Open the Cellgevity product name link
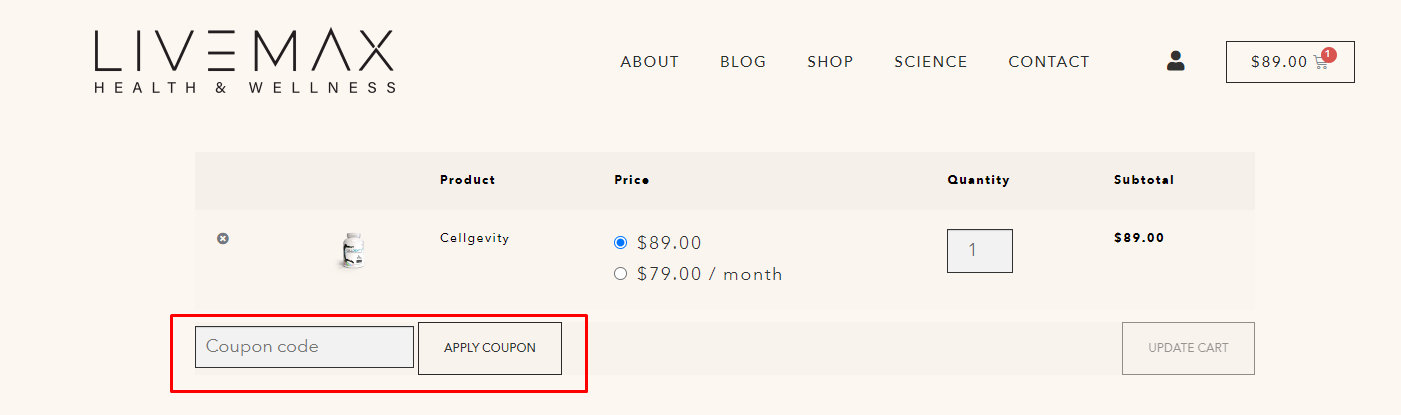Screen dimensions: 1401x415 [x=475, y=238]
